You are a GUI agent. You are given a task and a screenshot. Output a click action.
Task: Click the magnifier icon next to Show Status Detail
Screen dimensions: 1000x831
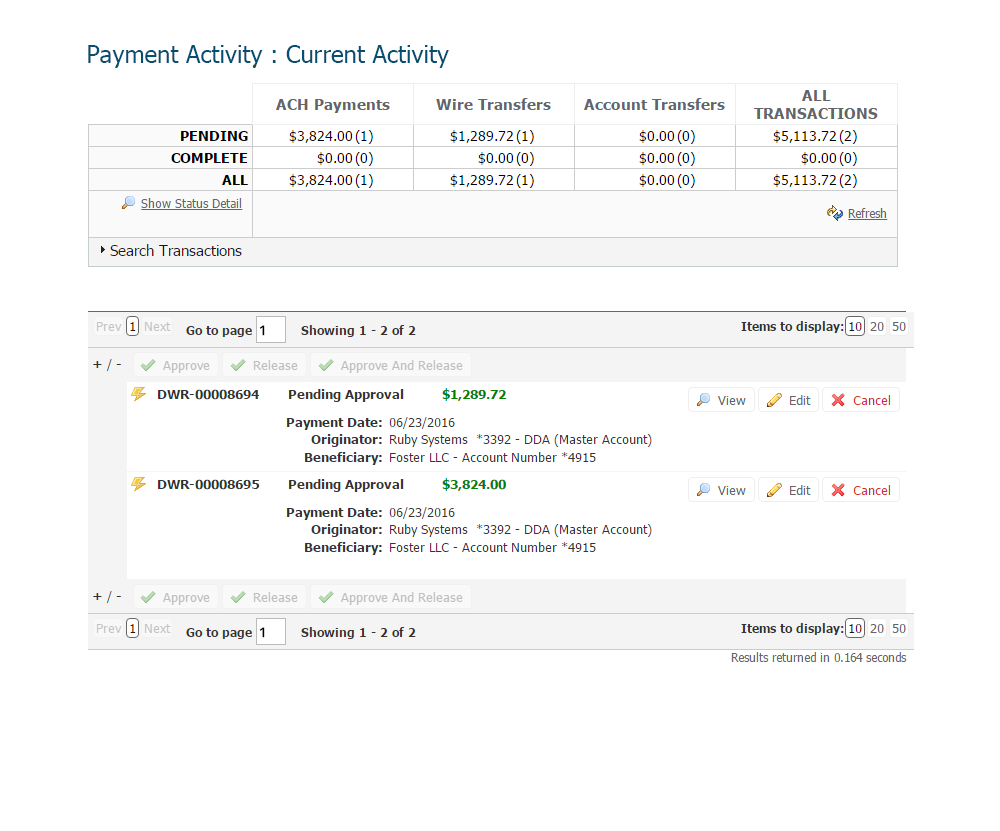pyautogui.click(x=128, y=203)
